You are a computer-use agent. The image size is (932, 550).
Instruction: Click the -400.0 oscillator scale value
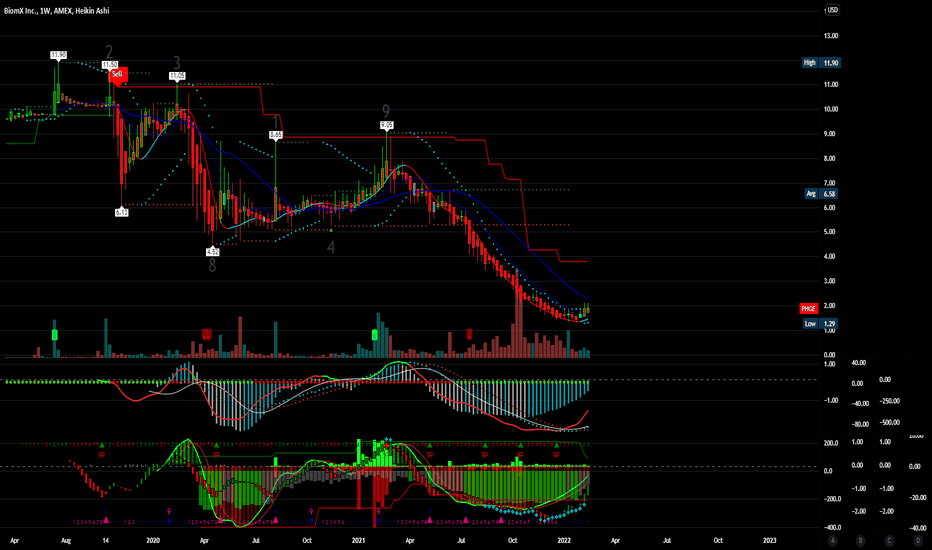point(830,527)
